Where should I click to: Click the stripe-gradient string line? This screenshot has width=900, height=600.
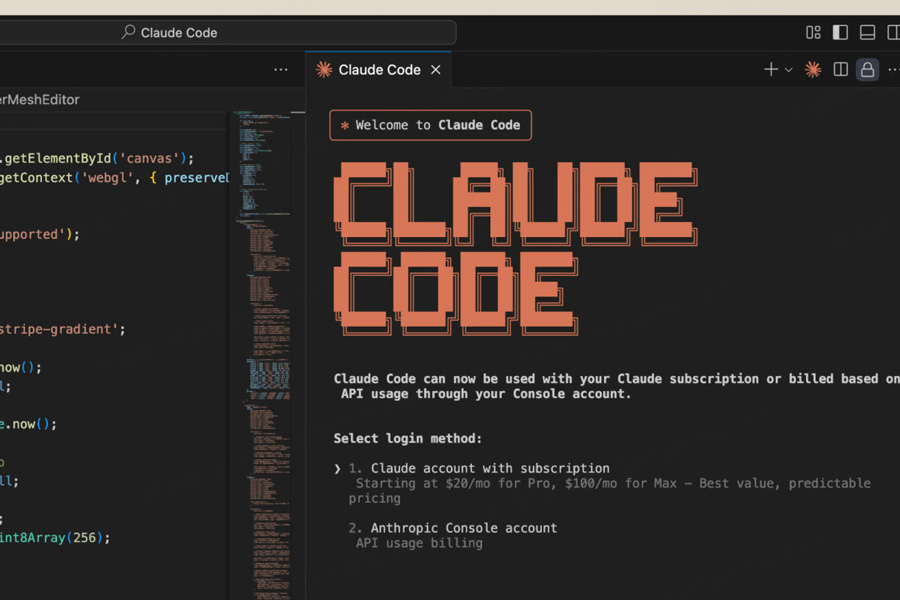pyautogui.click(x=63, y=330)
